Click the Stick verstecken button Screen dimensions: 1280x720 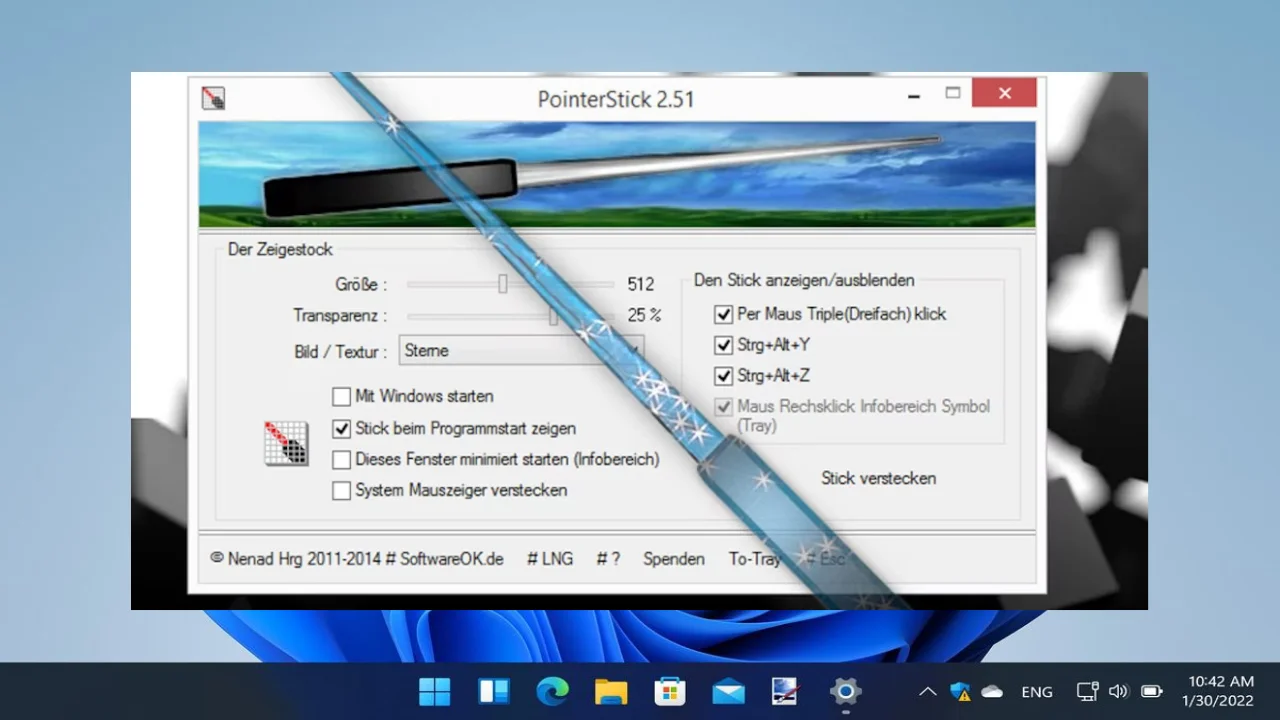879,478
